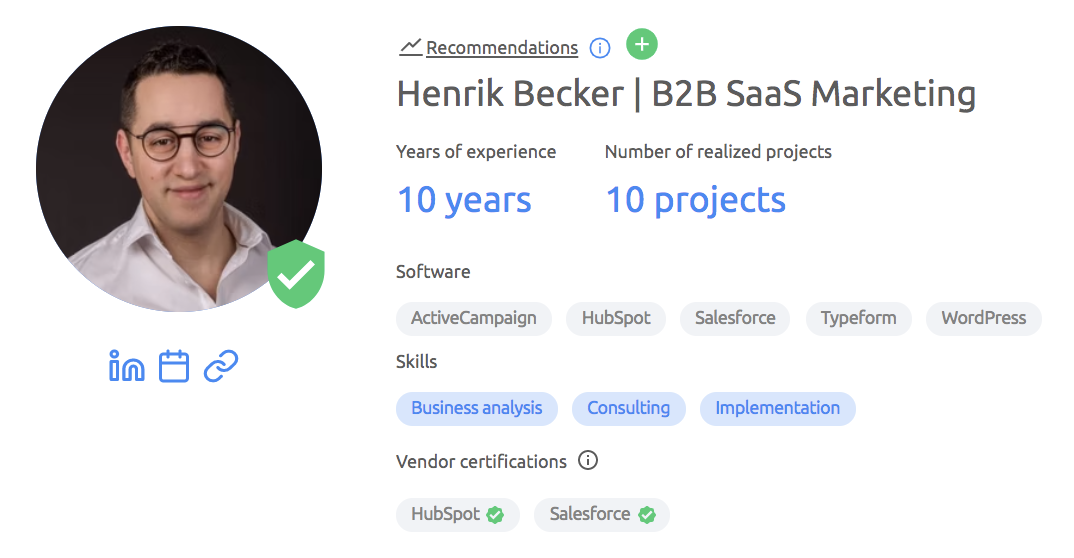1074x558 pixels.
Task: Click the HubSpot vendor certification badge
Action: tap(458, 514)
